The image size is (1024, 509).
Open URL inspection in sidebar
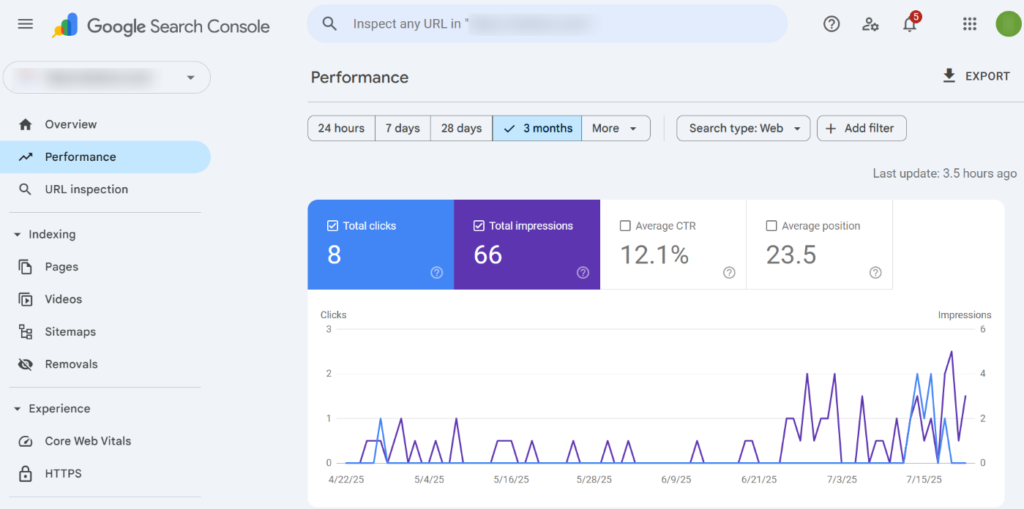coord(105,189)
